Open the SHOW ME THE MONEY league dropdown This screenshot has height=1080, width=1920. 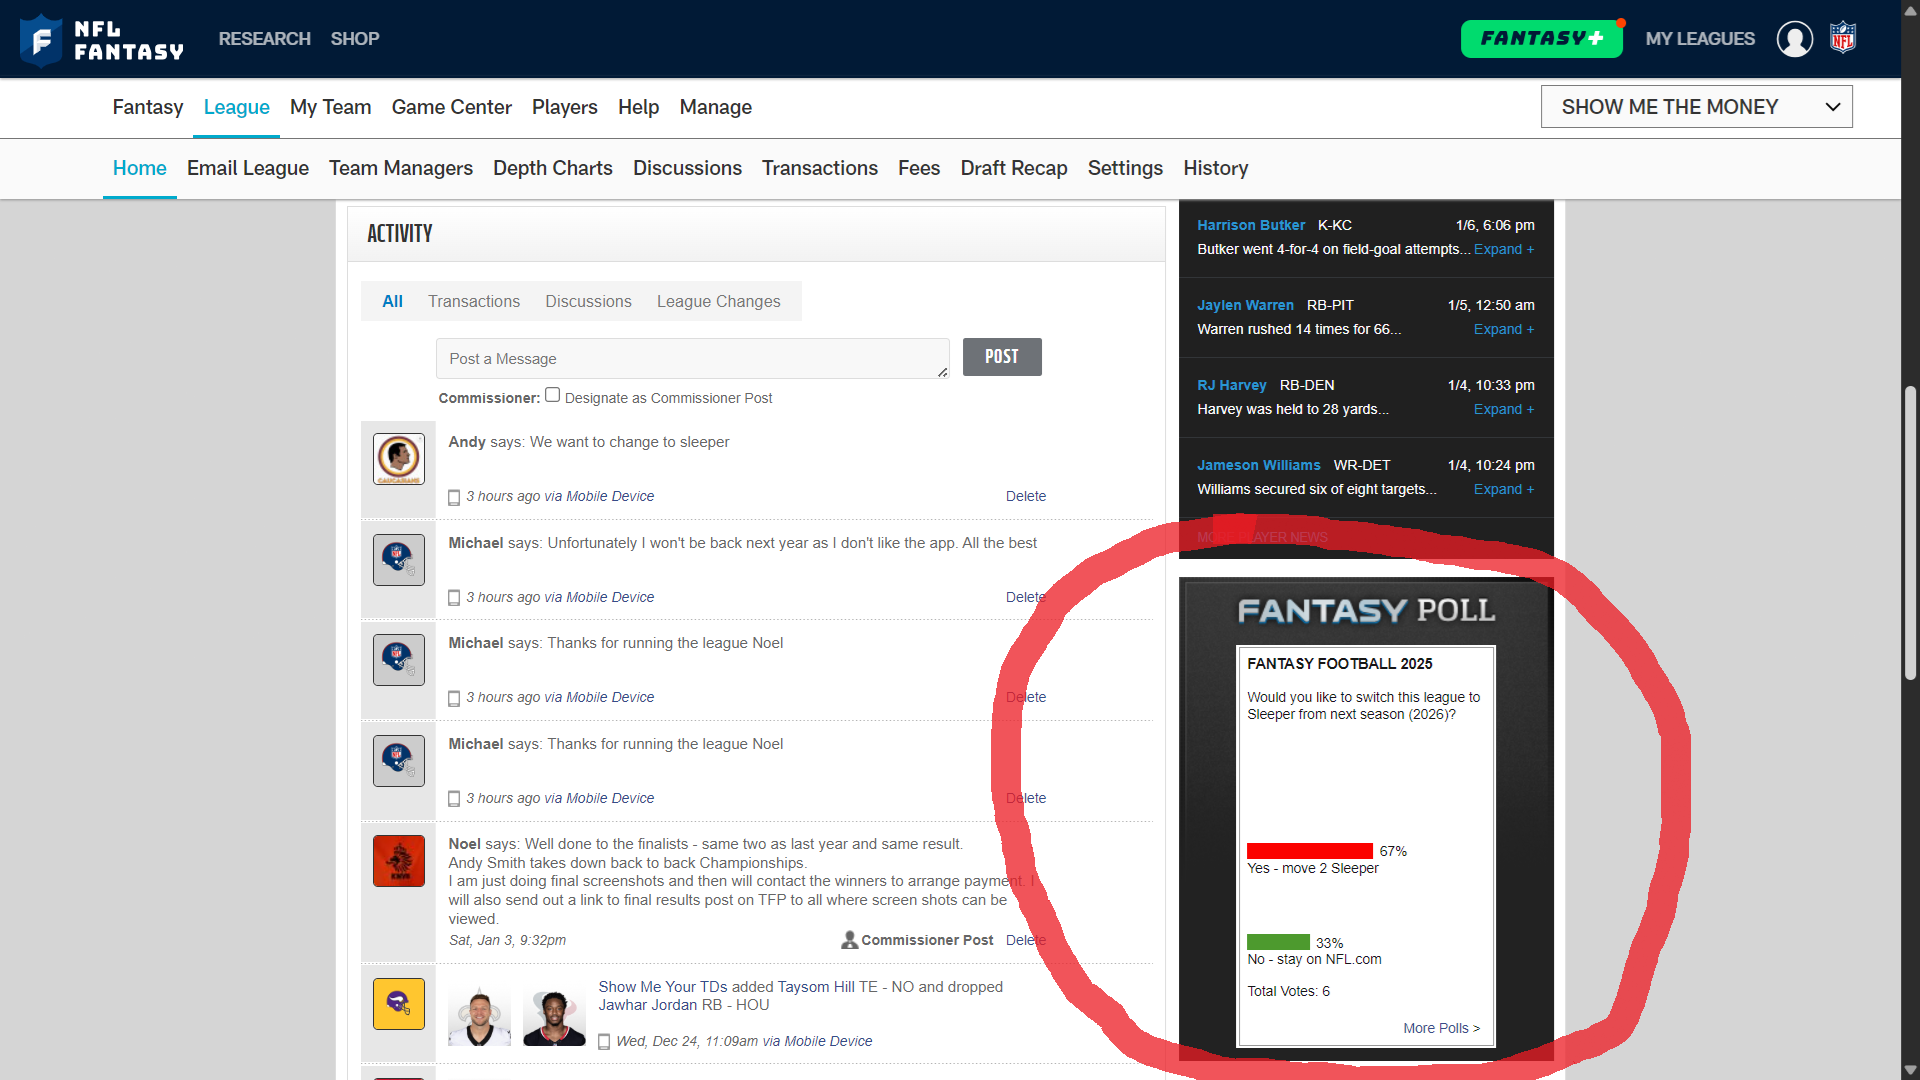pyautogui.click(x=1696, y=107)
